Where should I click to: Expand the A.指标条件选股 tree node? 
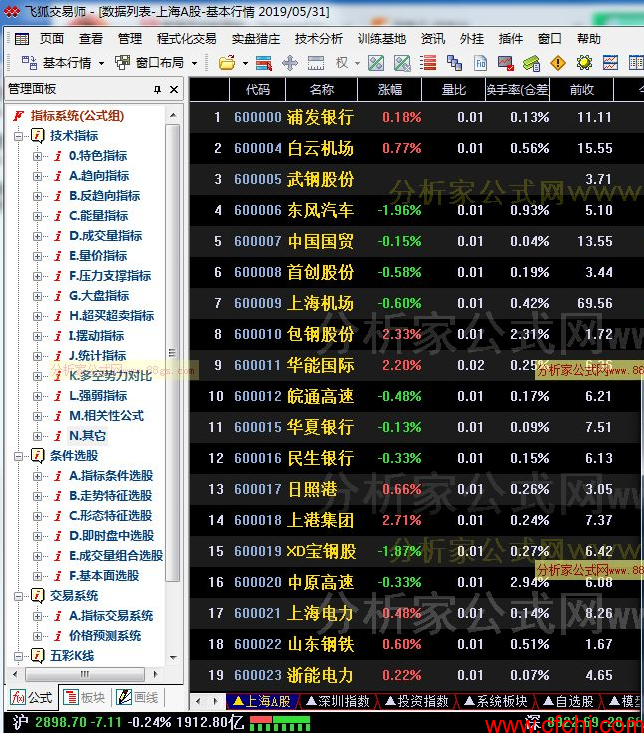point(37,476)
